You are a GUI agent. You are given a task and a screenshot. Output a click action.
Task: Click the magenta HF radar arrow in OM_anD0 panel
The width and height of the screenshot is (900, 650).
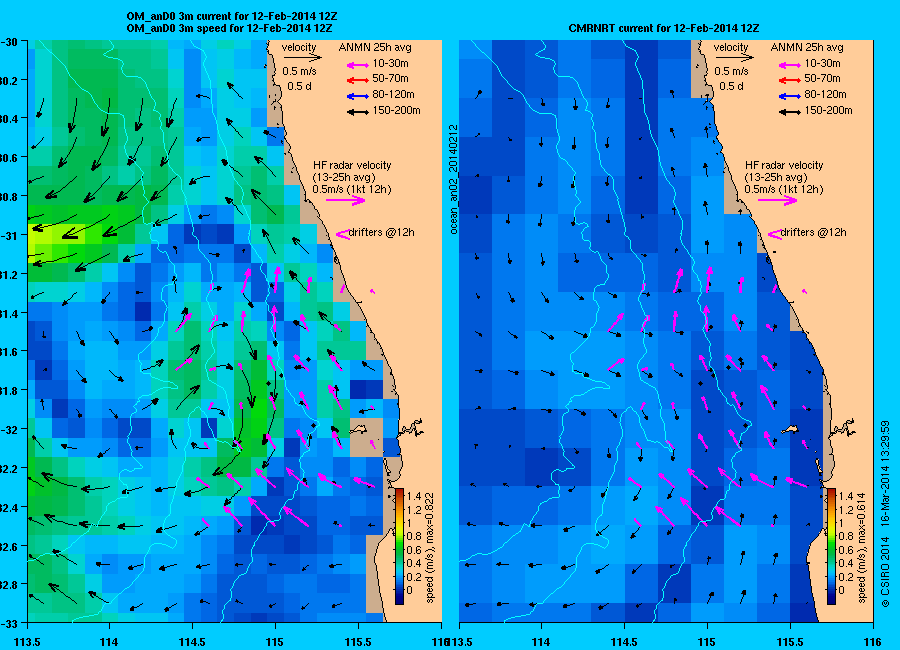coord(346,200)
